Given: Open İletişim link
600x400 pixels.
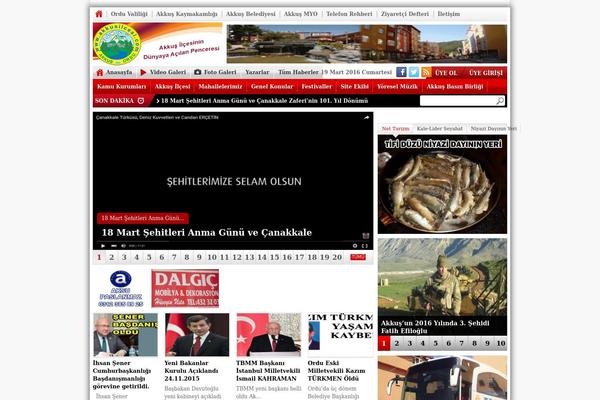Looking at the screenshot, I should point(449,14).
